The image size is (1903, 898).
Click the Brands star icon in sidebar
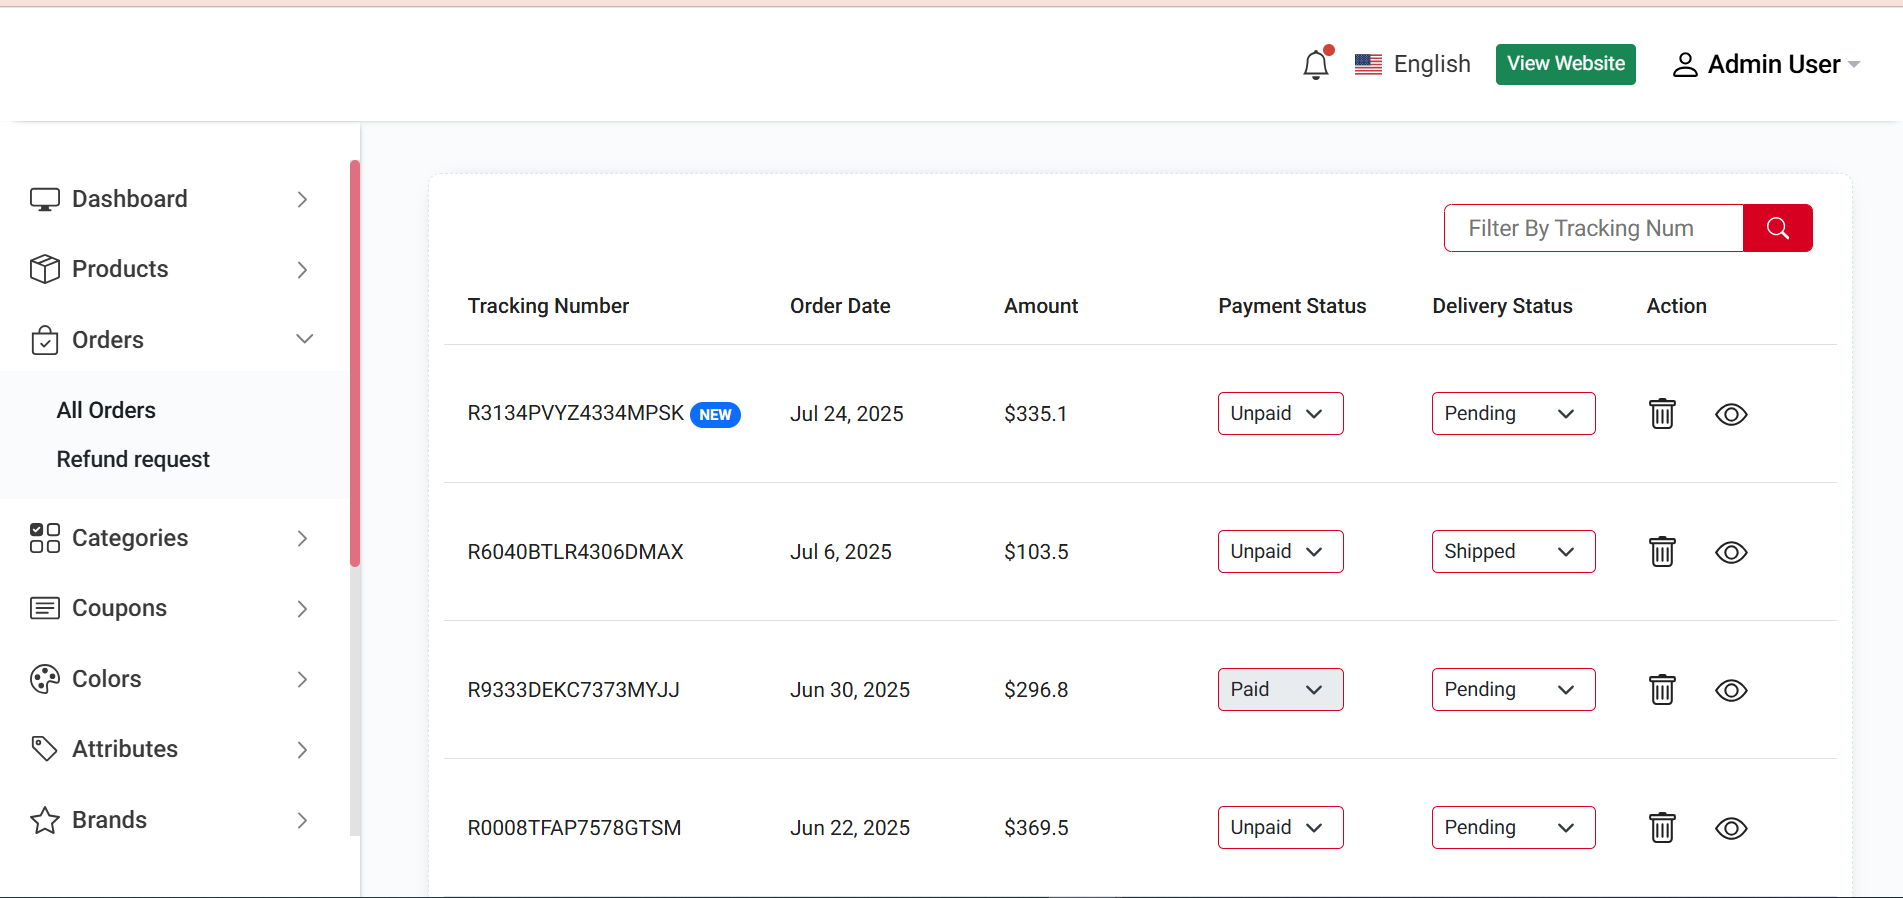pos(45,820)
